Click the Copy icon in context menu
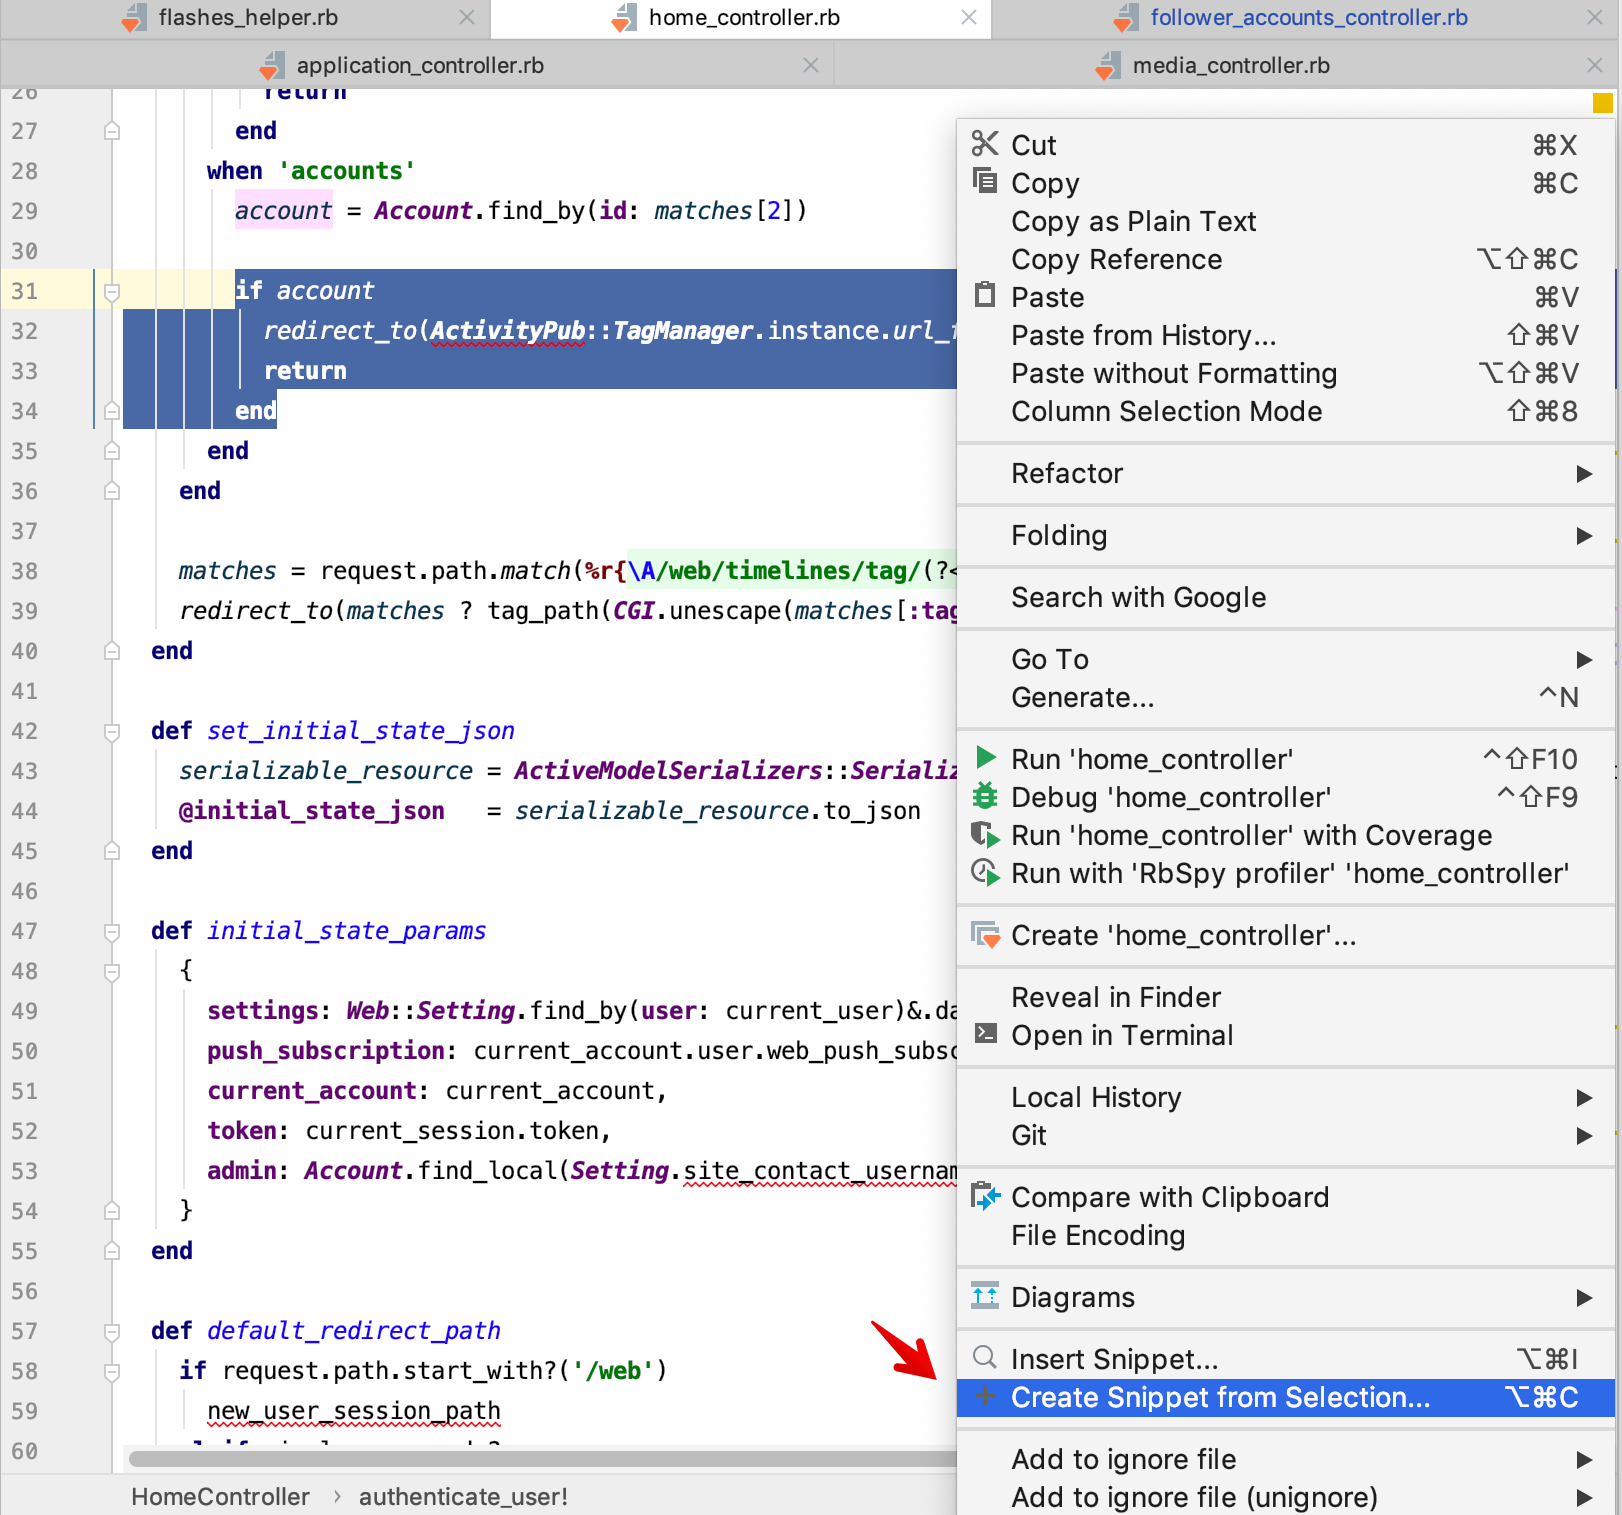The image size is (1622, 1515). 985,182
